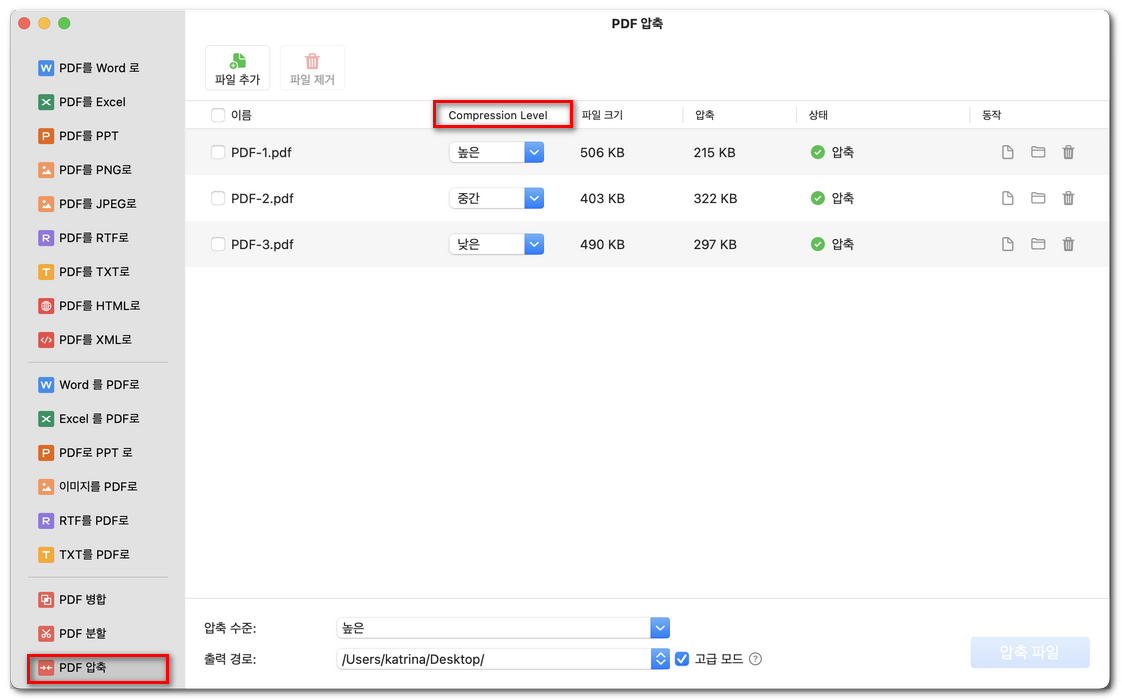
Task: Click the PDF를 RTF로 icon
Action: 46,238
